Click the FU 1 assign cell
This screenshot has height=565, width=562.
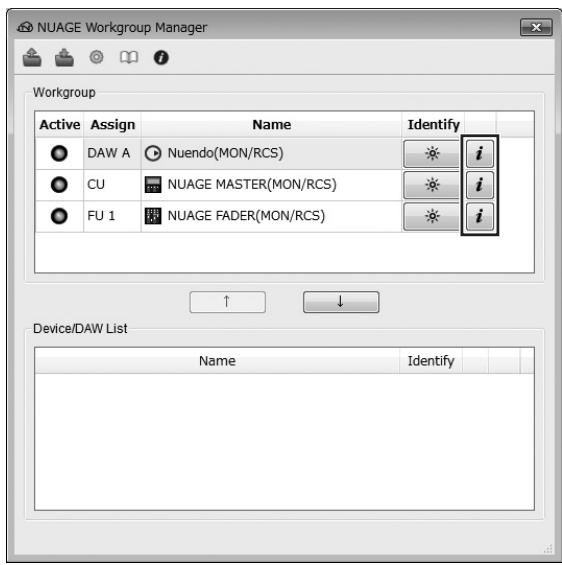pyautogui.click(x=112, y=216)
